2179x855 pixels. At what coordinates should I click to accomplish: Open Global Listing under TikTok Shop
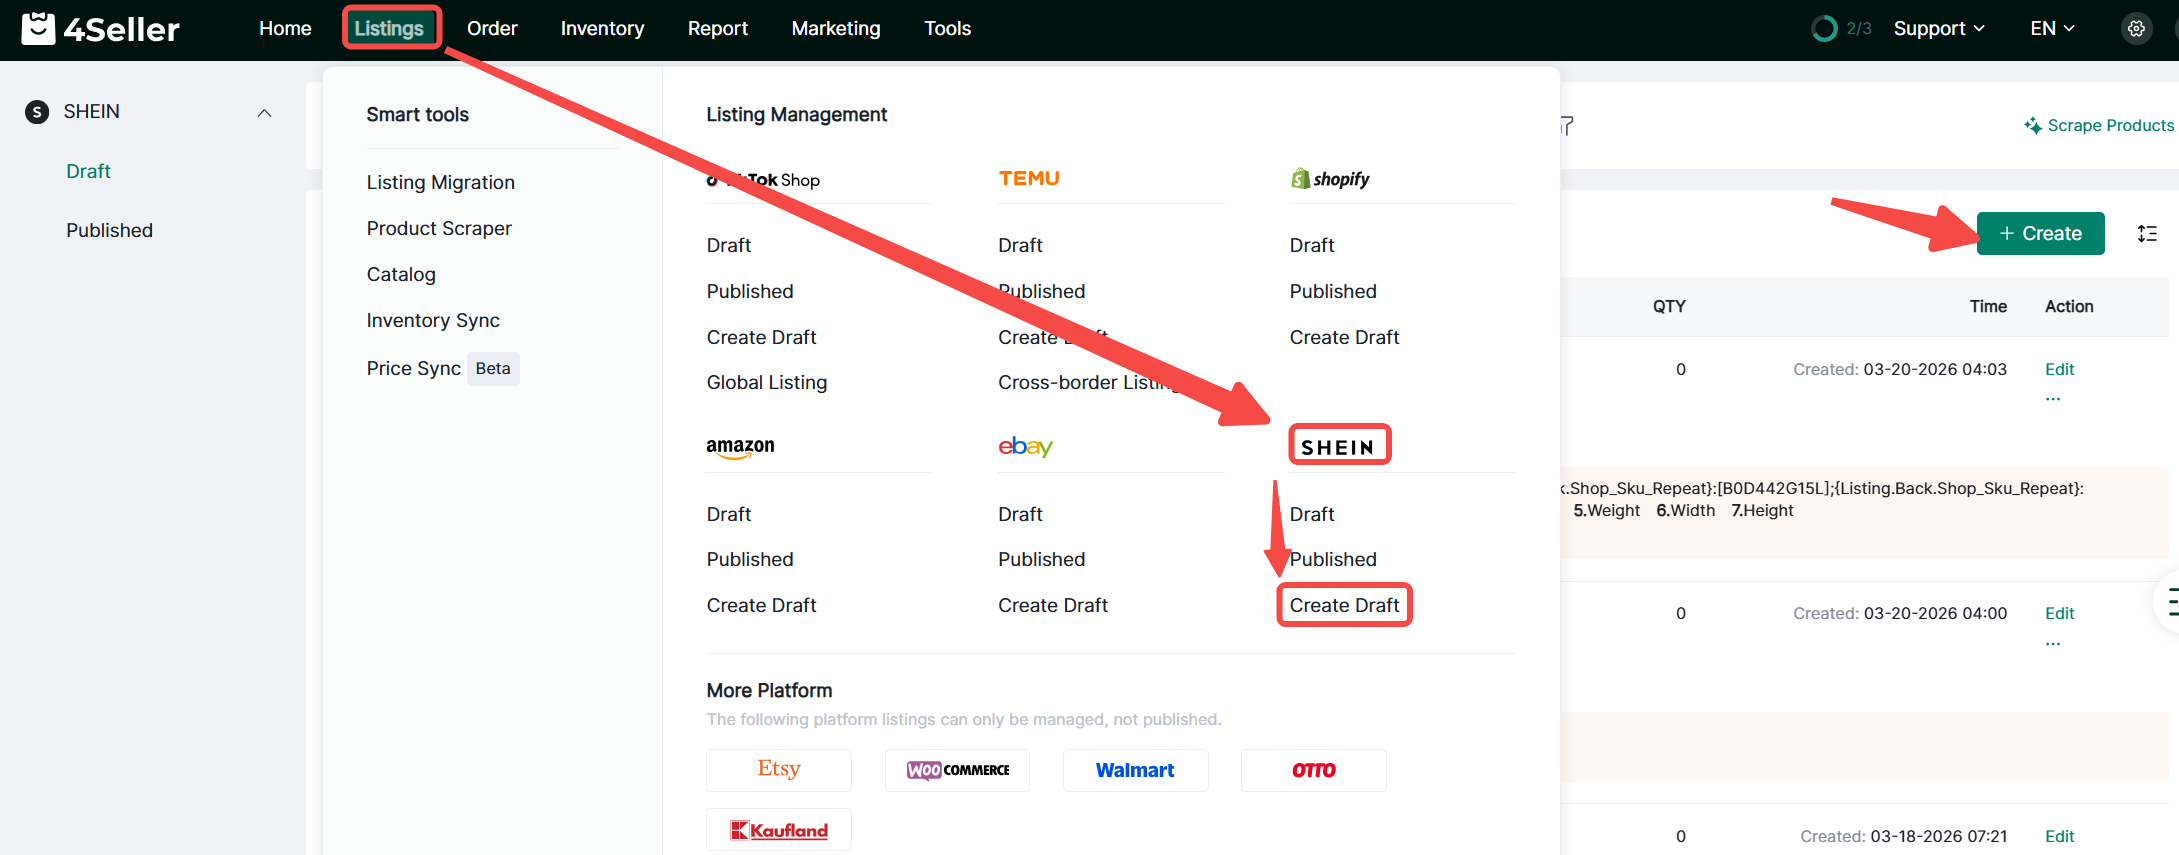[766, 382]
